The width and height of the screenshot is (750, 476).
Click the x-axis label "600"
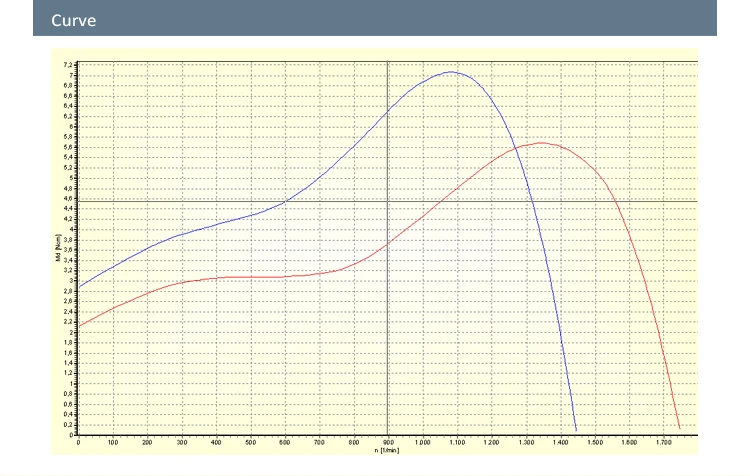click(285, 443)
